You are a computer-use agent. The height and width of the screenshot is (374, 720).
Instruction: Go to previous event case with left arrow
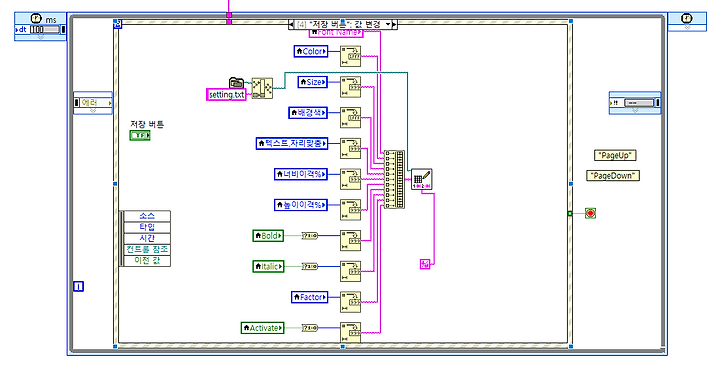pyautogui.click(x=291, y=24)
